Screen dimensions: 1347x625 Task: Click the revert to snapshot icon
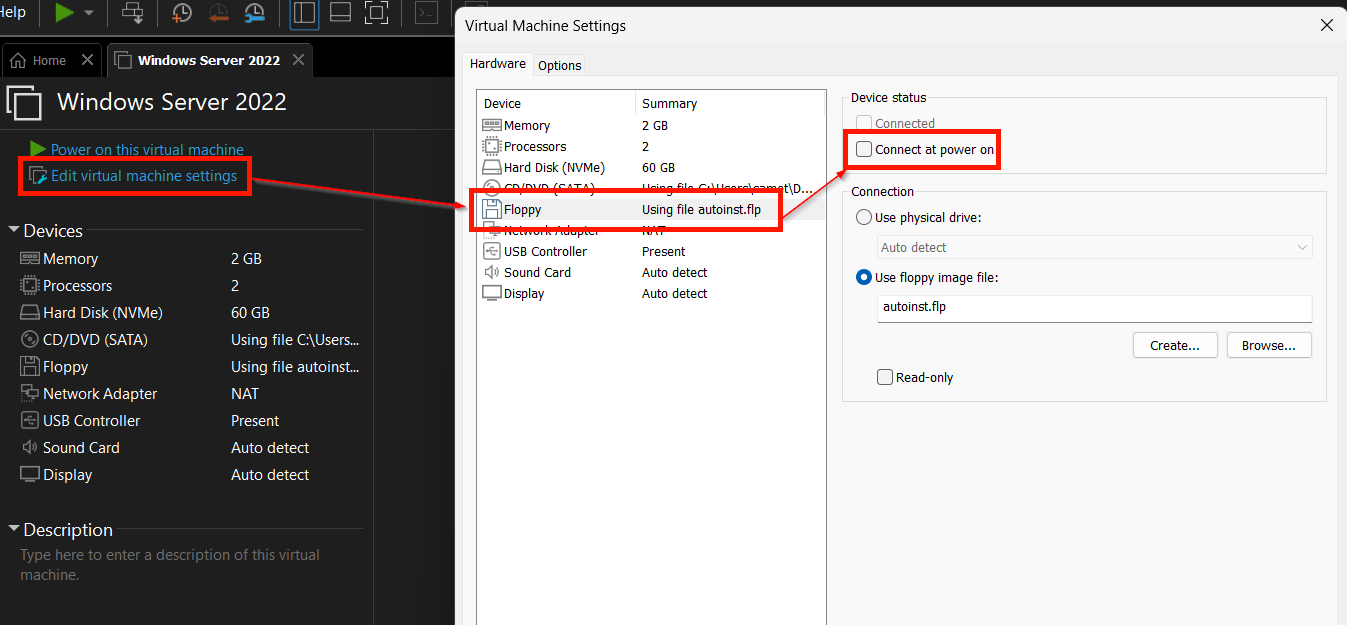tap(219, 12)
